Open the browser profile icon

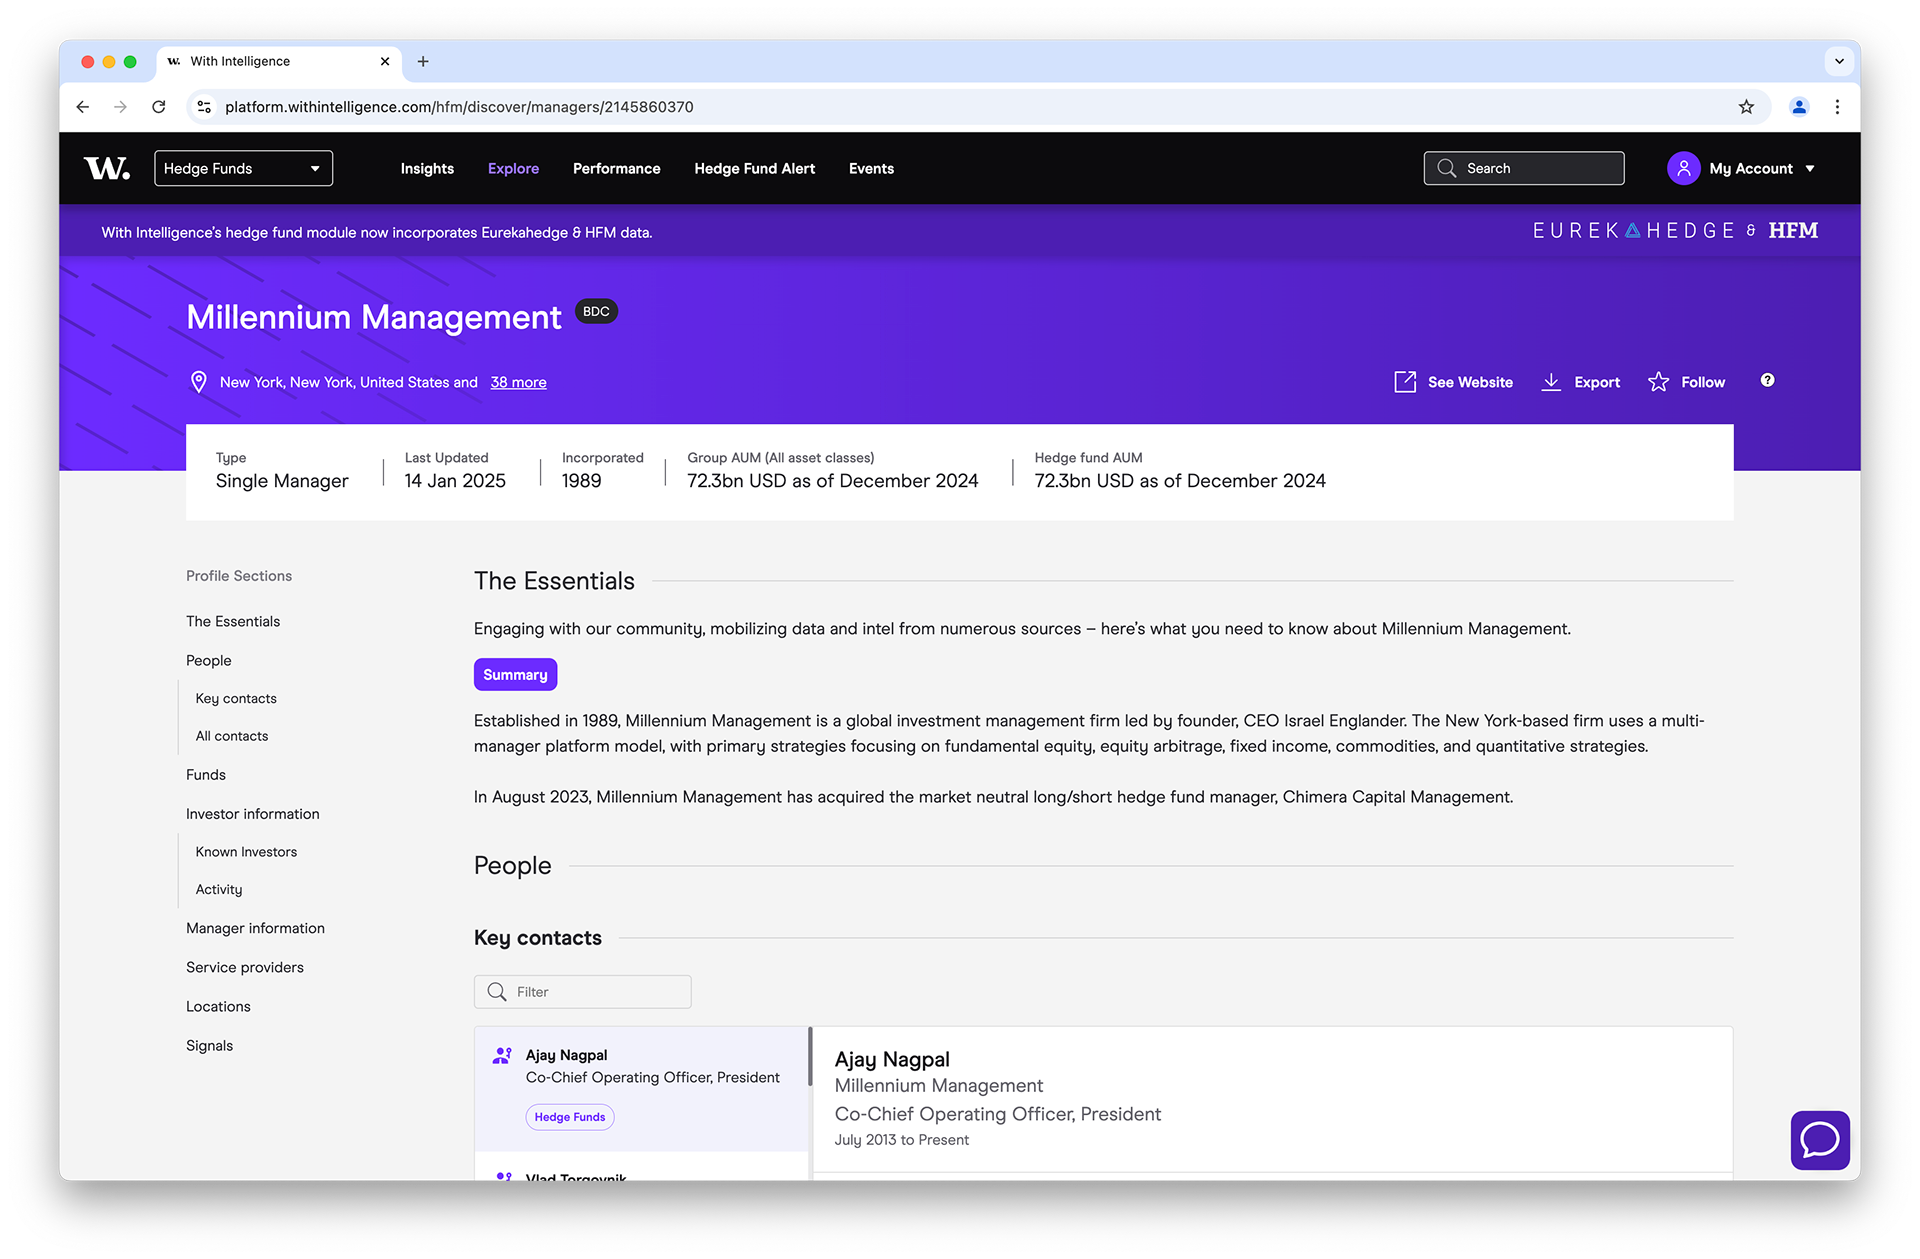1799,107
